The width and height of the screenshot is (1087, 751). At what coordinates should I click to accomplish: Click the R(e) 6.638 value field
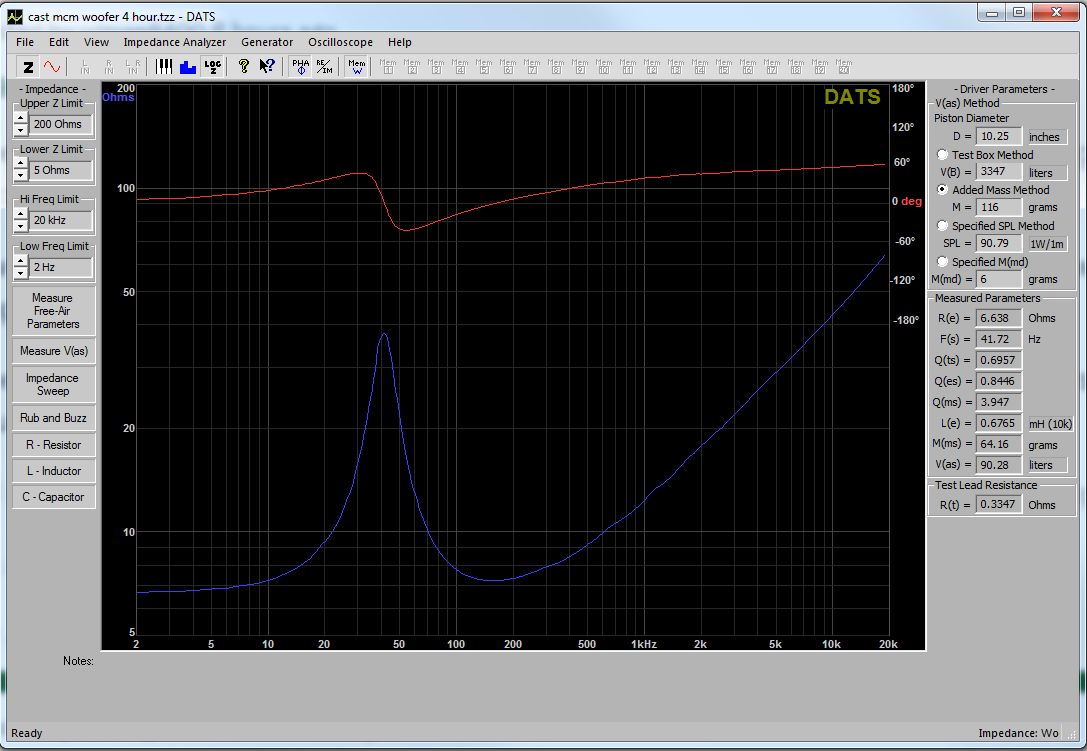[999, 318]
